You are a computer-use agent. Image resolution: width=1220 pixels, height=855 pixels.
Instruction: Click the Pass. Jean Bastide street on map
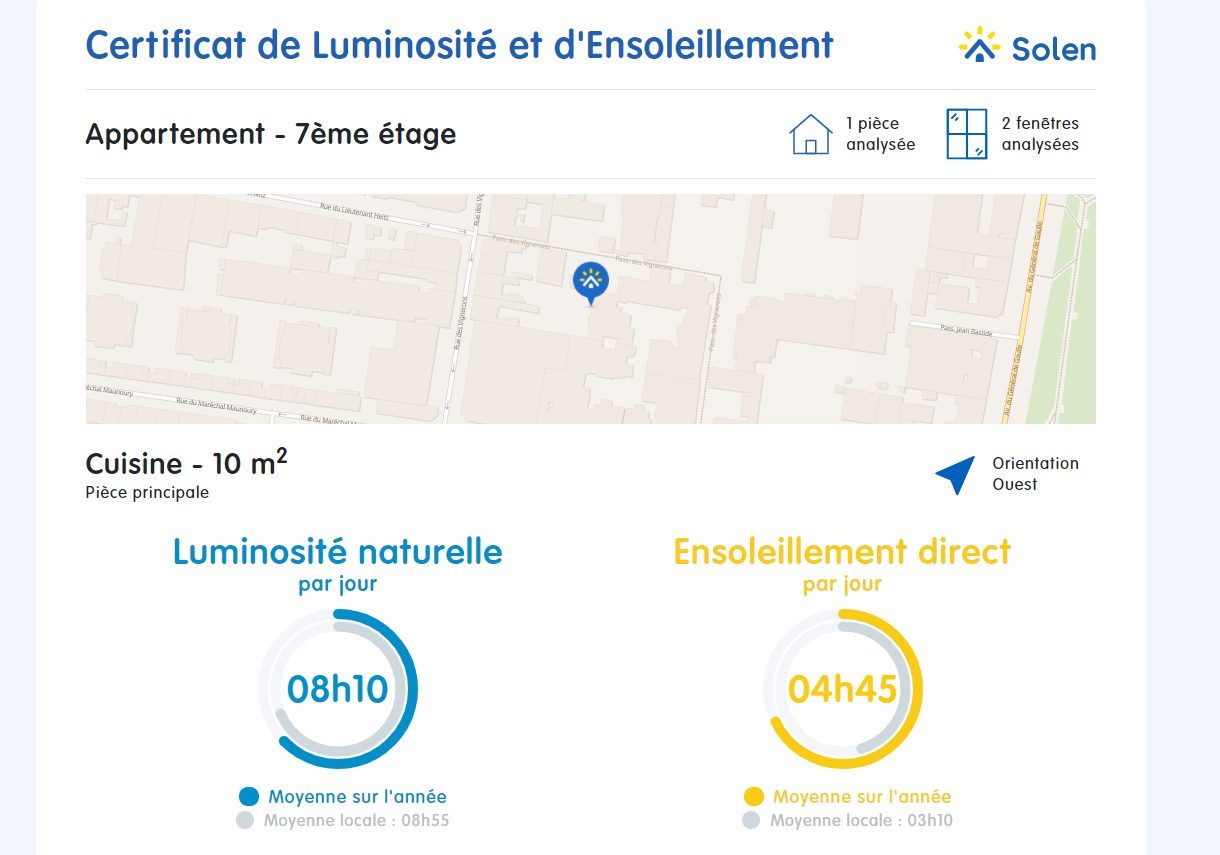(966, 331)
